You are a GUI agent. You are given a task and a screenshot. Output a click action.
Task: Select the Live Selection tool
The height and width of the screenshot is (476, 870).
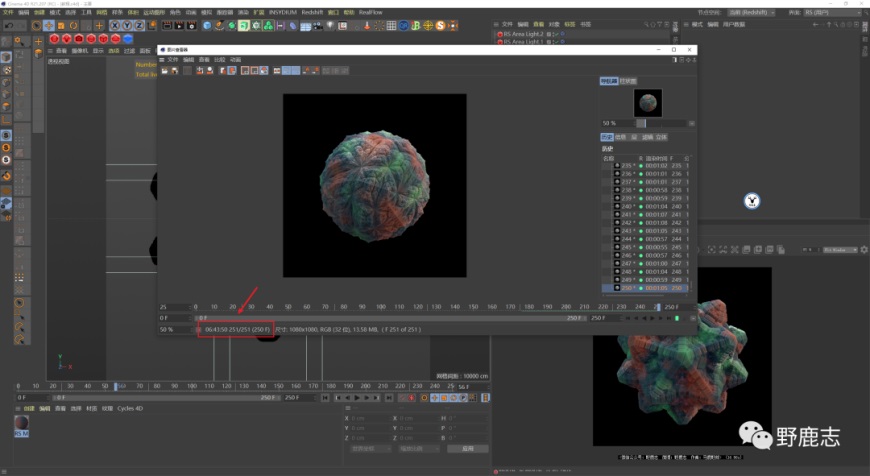37,26
